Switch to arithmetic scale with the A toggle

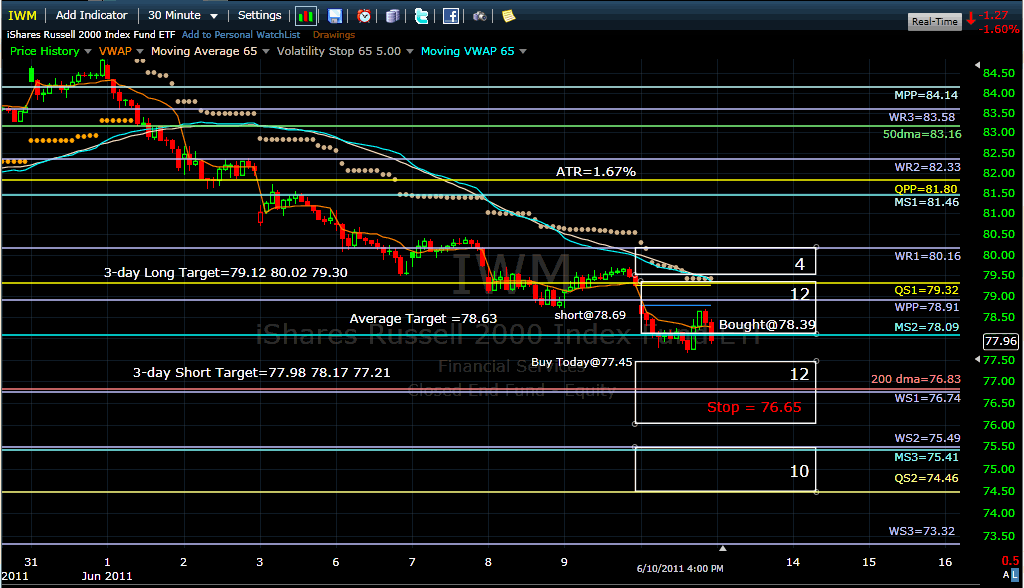point(1006,575)
